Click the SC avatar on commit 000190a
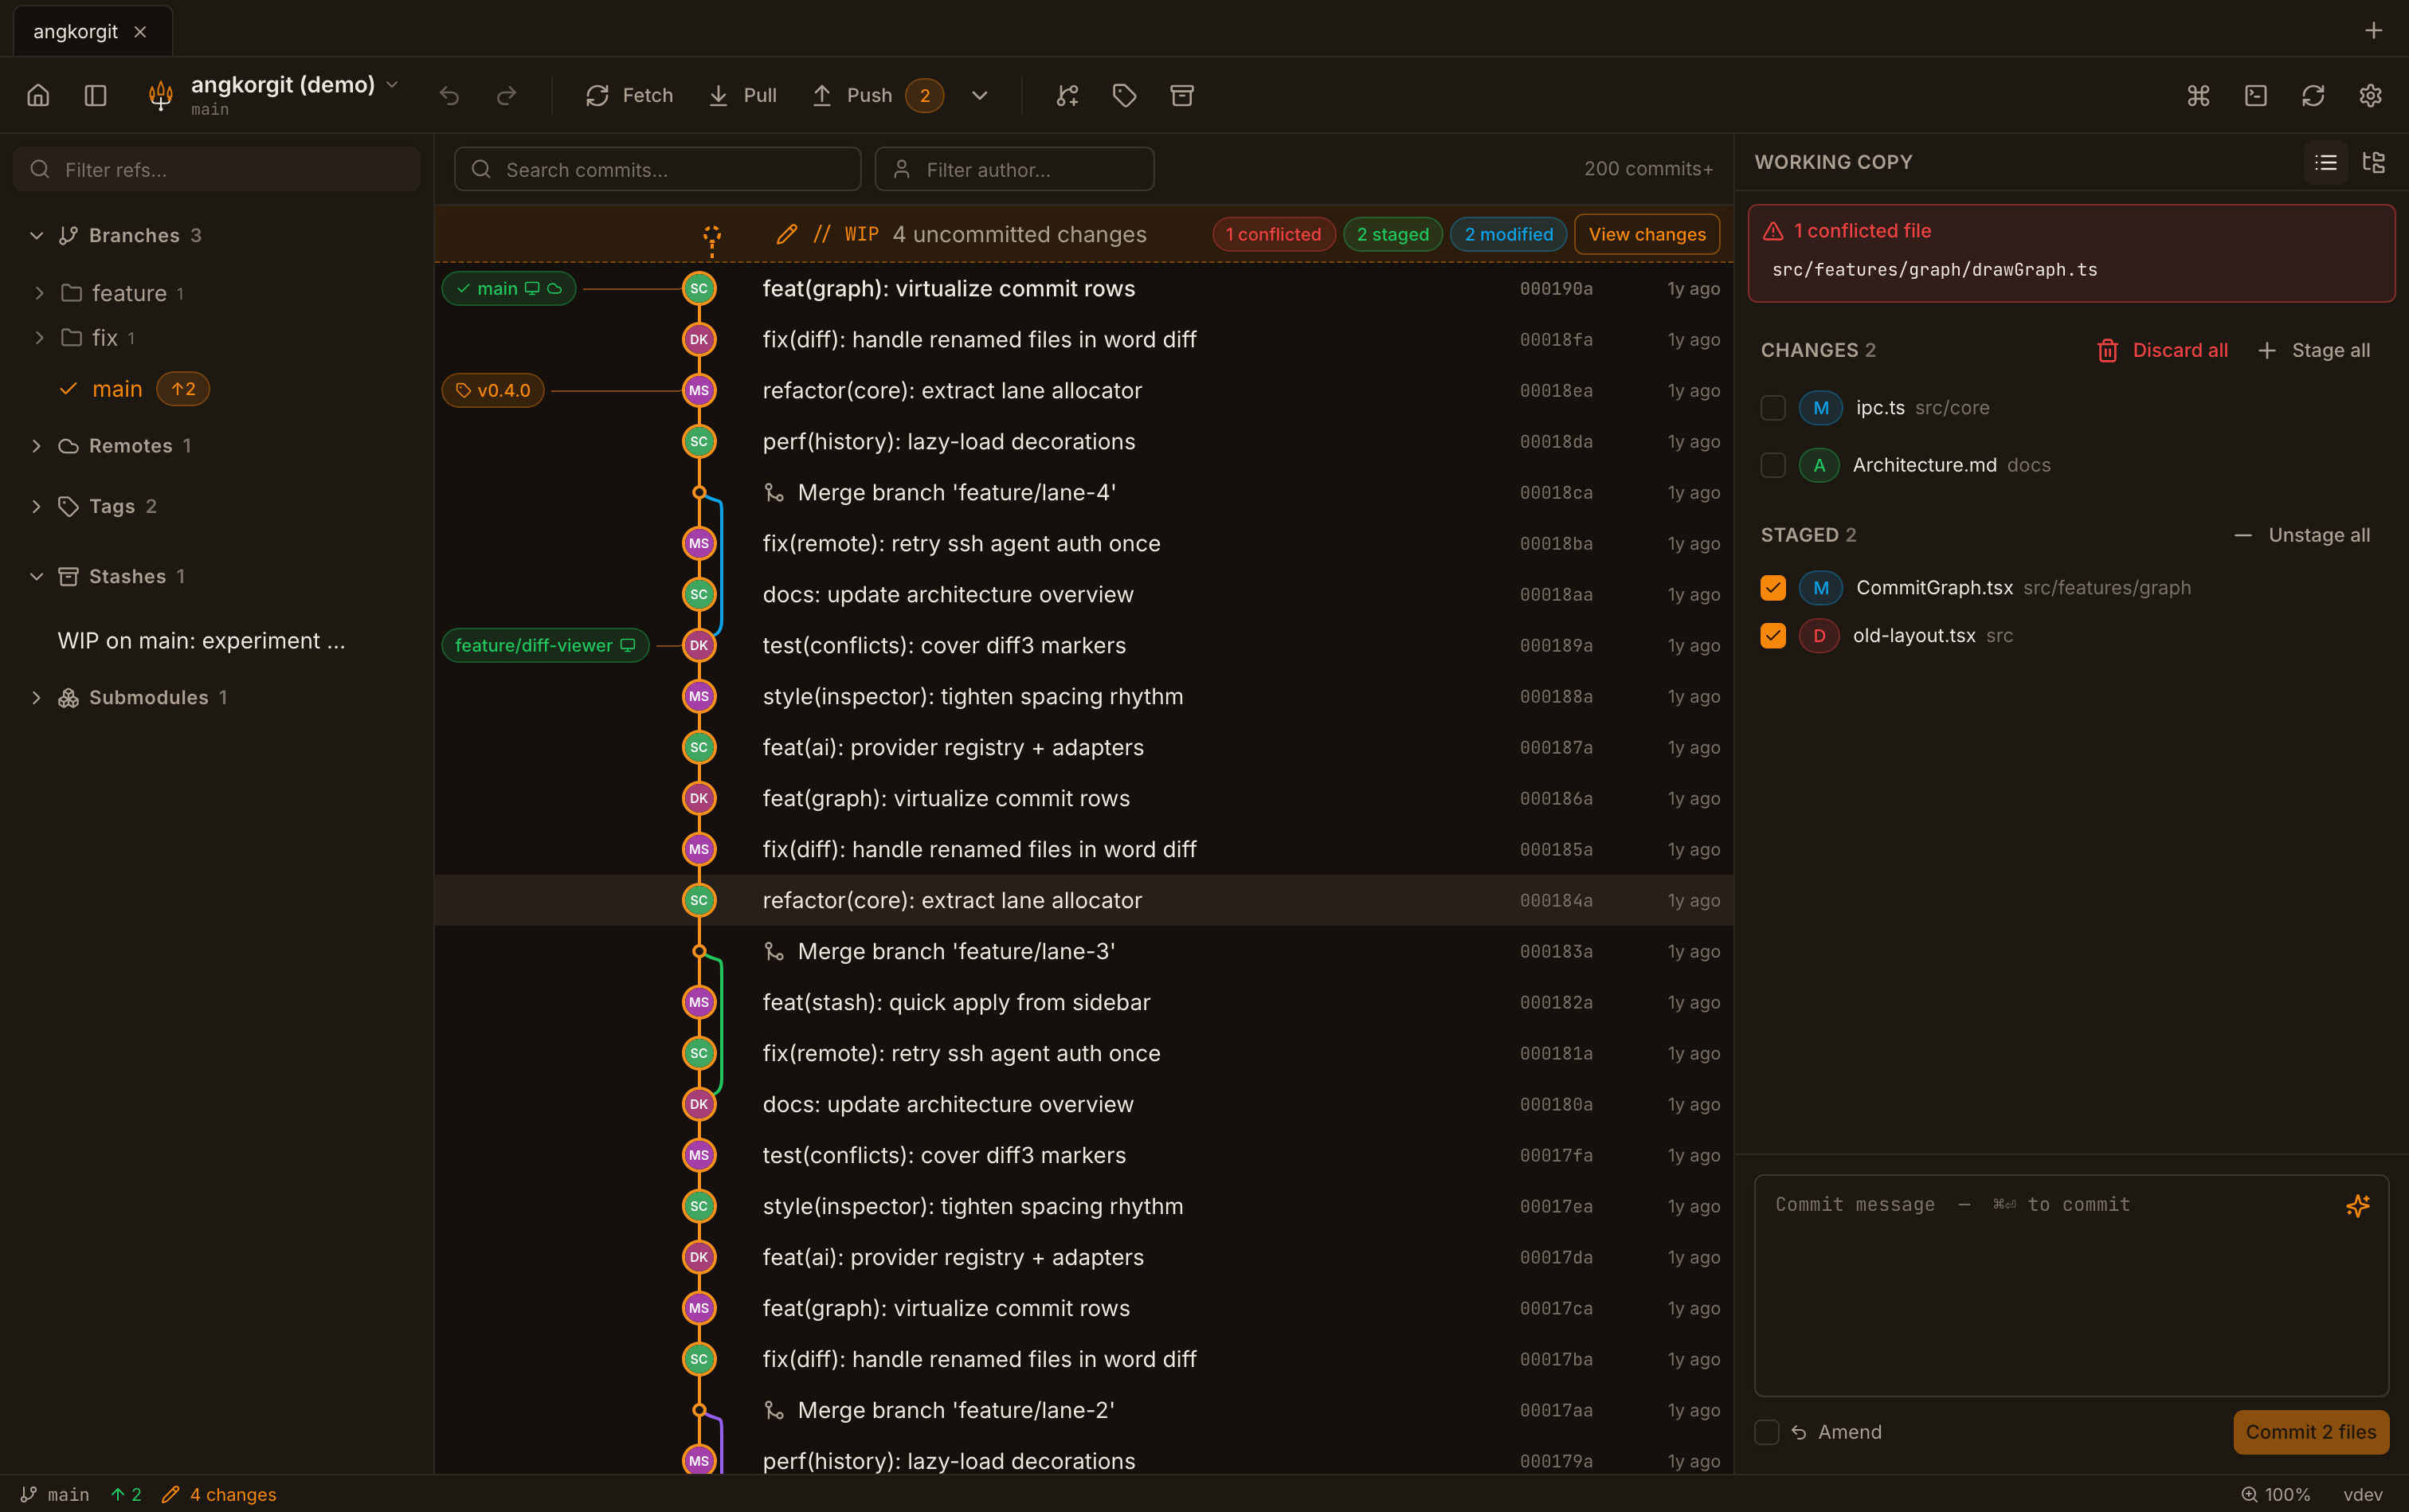This screenshot has height=1512, width=2409. coord(699,289)
